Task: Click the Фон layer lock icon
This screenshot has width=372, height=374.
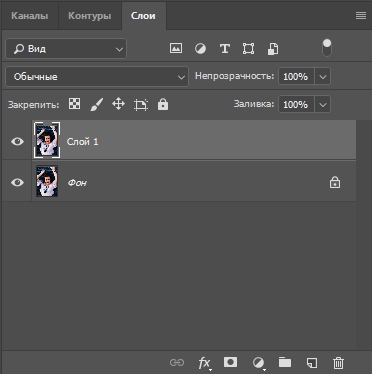Action: (335, 182)
